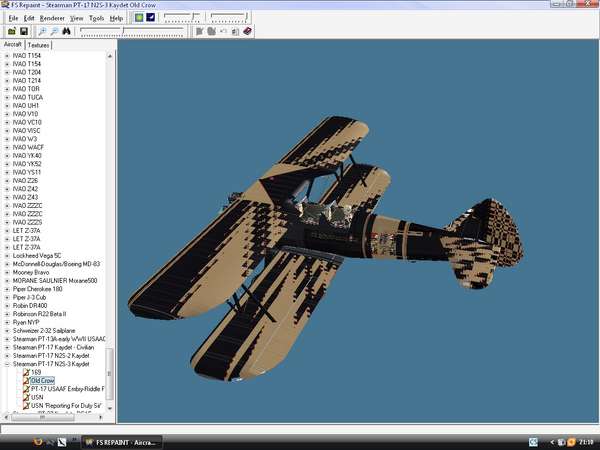Click the first greyed icon after the long slider

(x=199, y=31)
